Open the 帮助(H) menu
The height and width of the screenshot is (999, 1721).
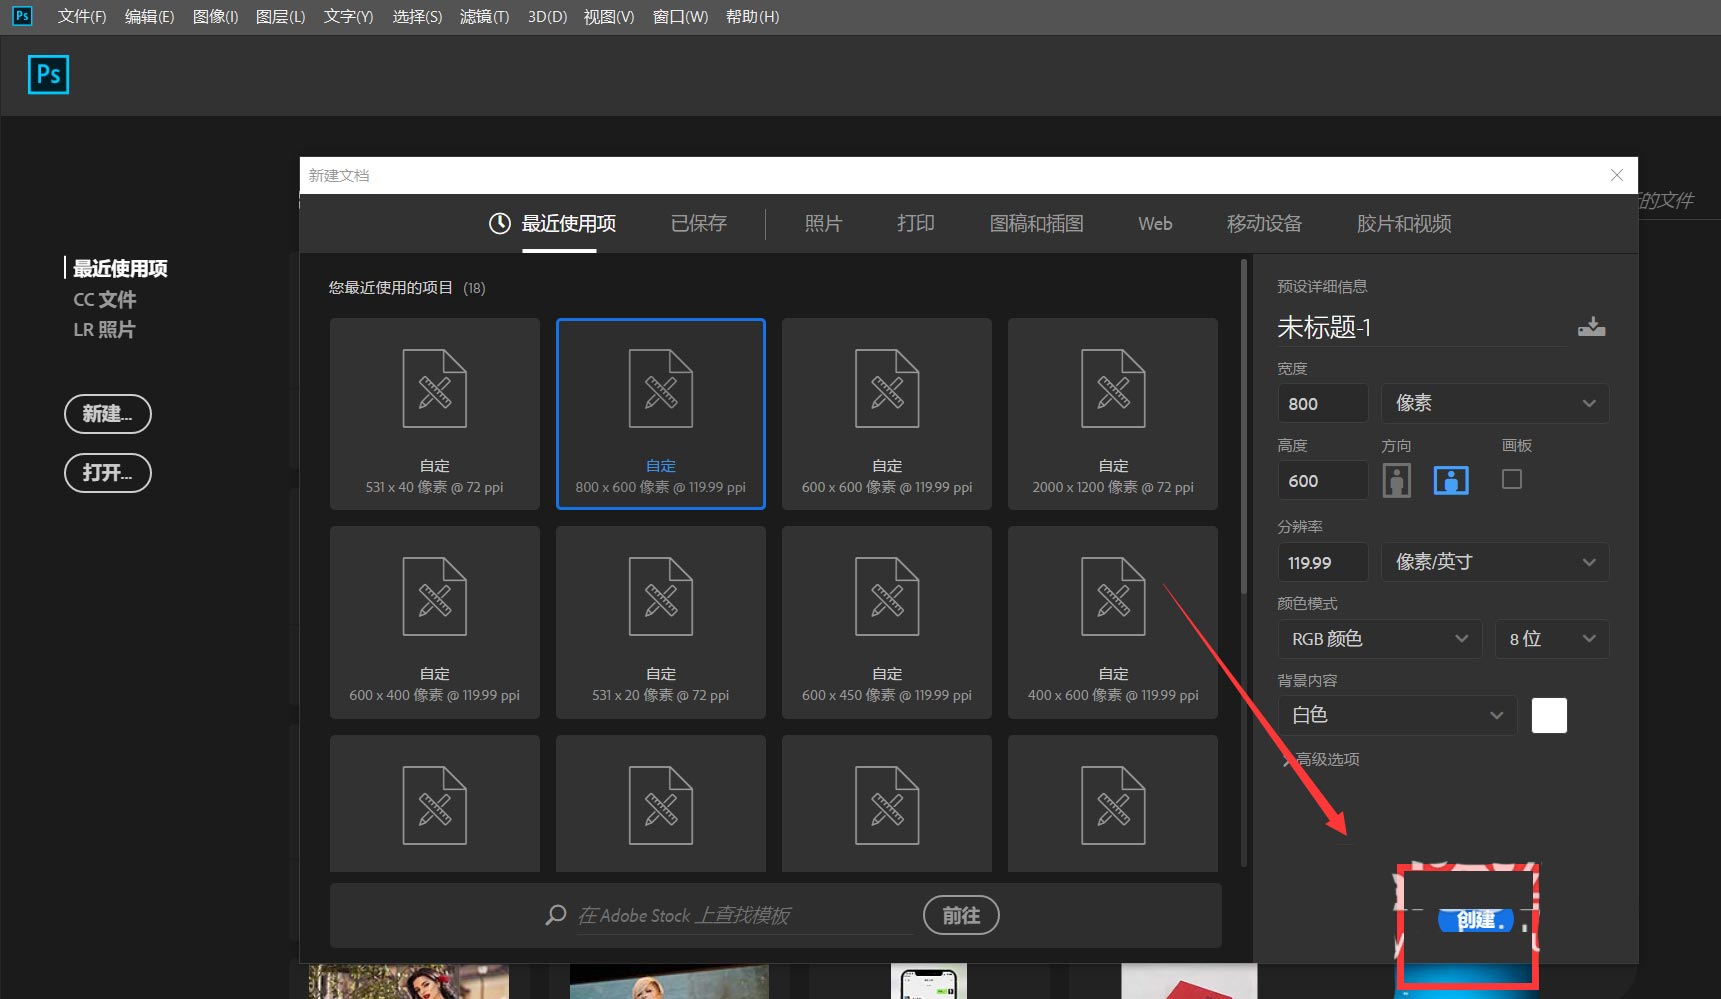[x=752, y=17]
